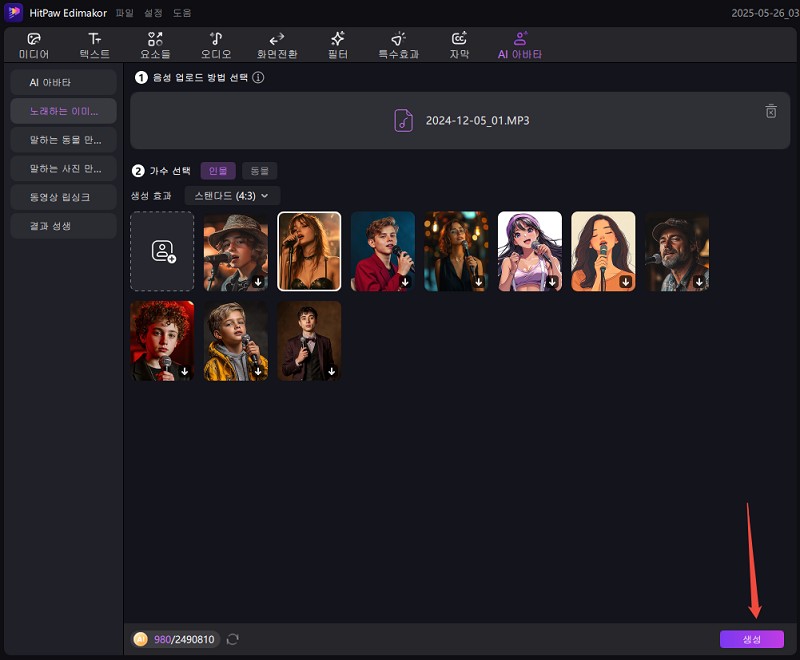
Task: Choose the bearded man in cap thumbnail
Action: pos(677,251)
